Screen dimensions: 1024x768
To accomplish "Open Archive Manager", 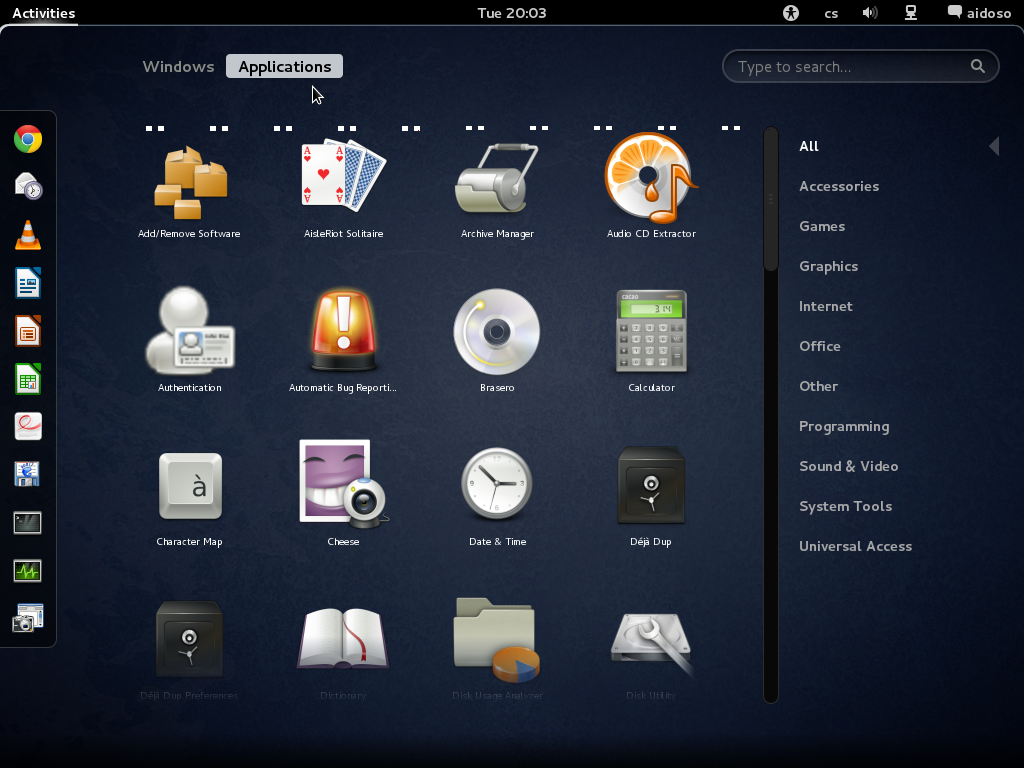I will point(497,189).
